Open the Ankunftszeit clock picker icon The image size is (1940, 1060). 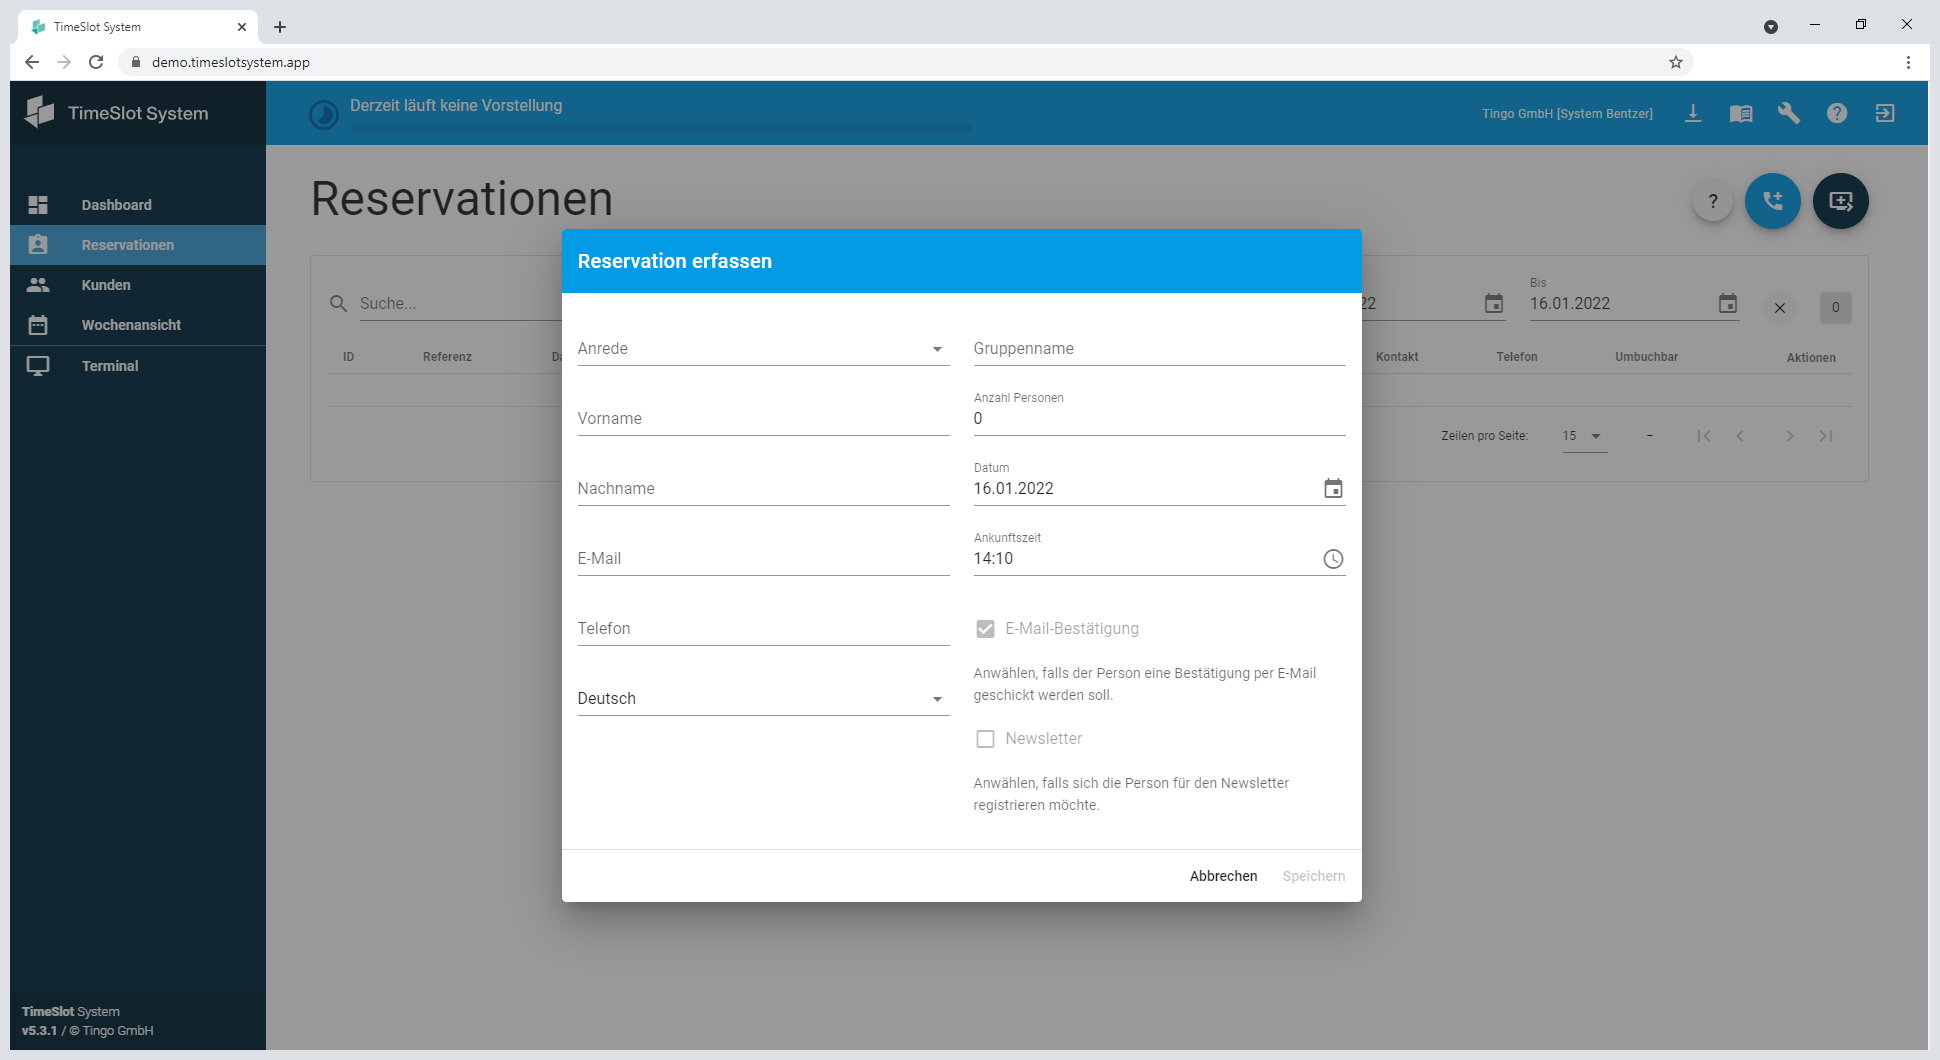tap(1333, 559)
